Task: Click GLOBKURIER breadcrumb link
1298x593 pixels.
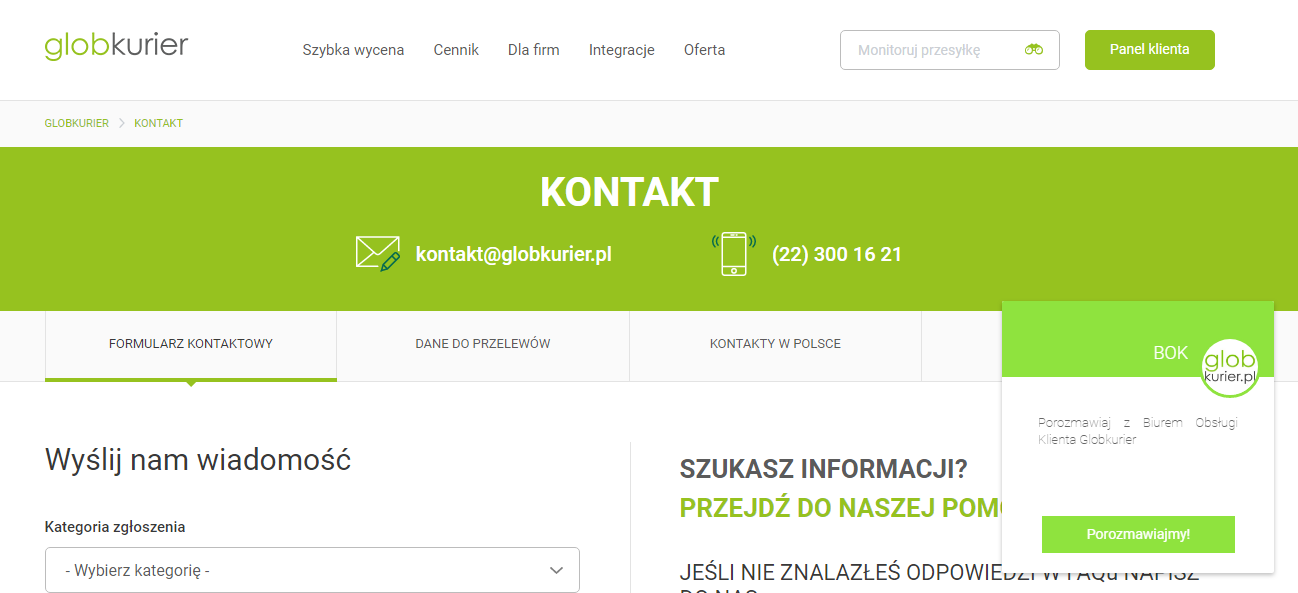Action: click(x=76, y=123)
